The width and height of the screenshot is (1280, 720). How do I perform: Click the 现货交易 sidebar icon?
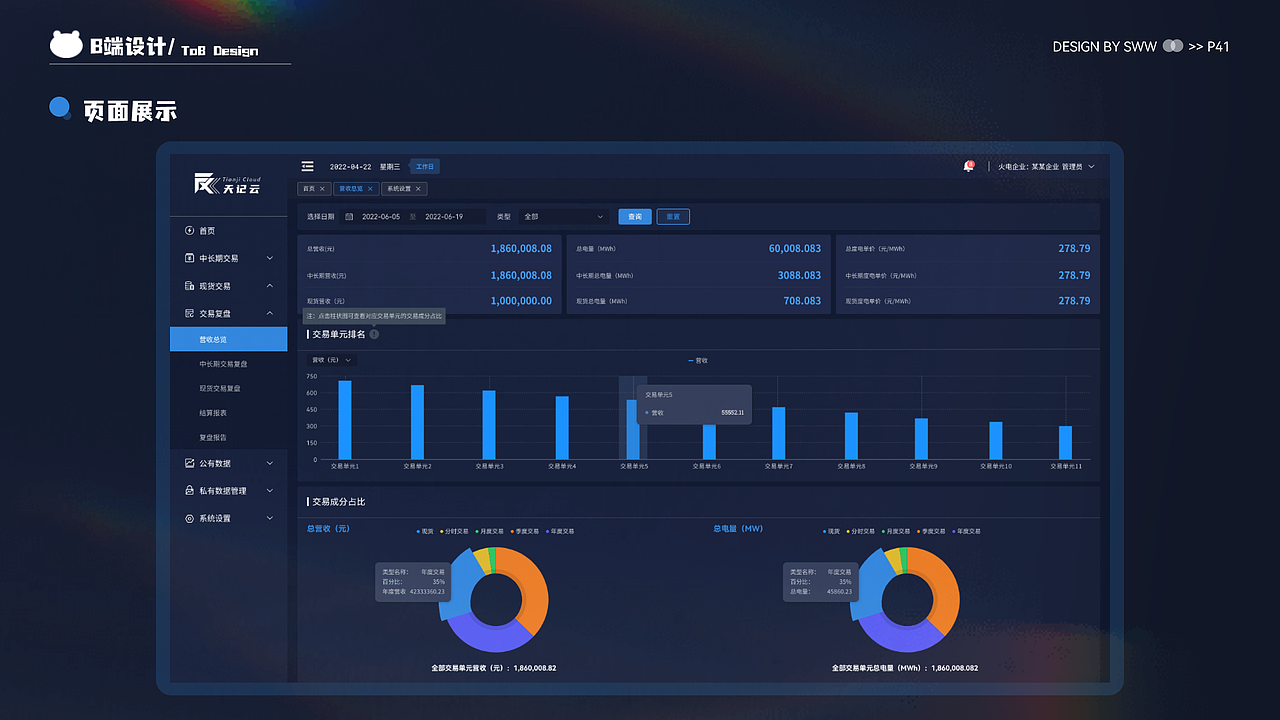tap(190, 286)
